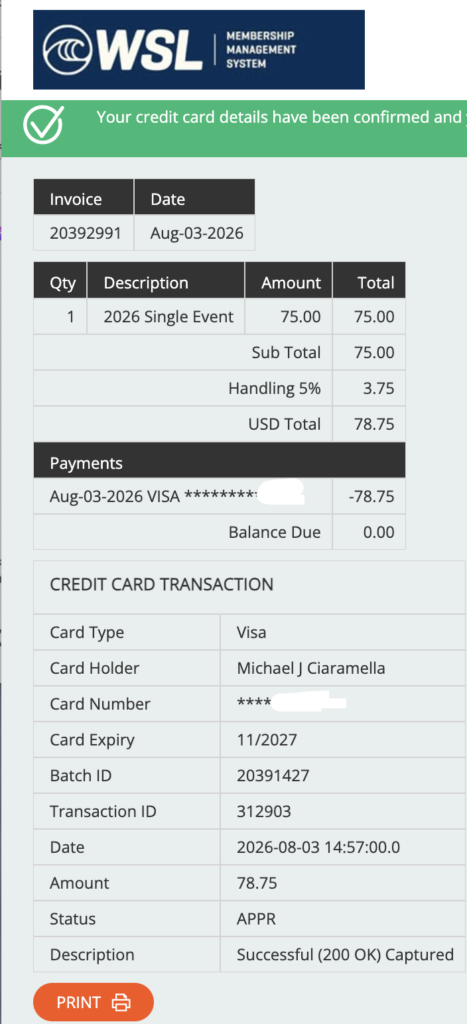Click the invoice number 20392991
This screenshot has height=1024, width=467.
pyautogui.click(x=85, y=233)
